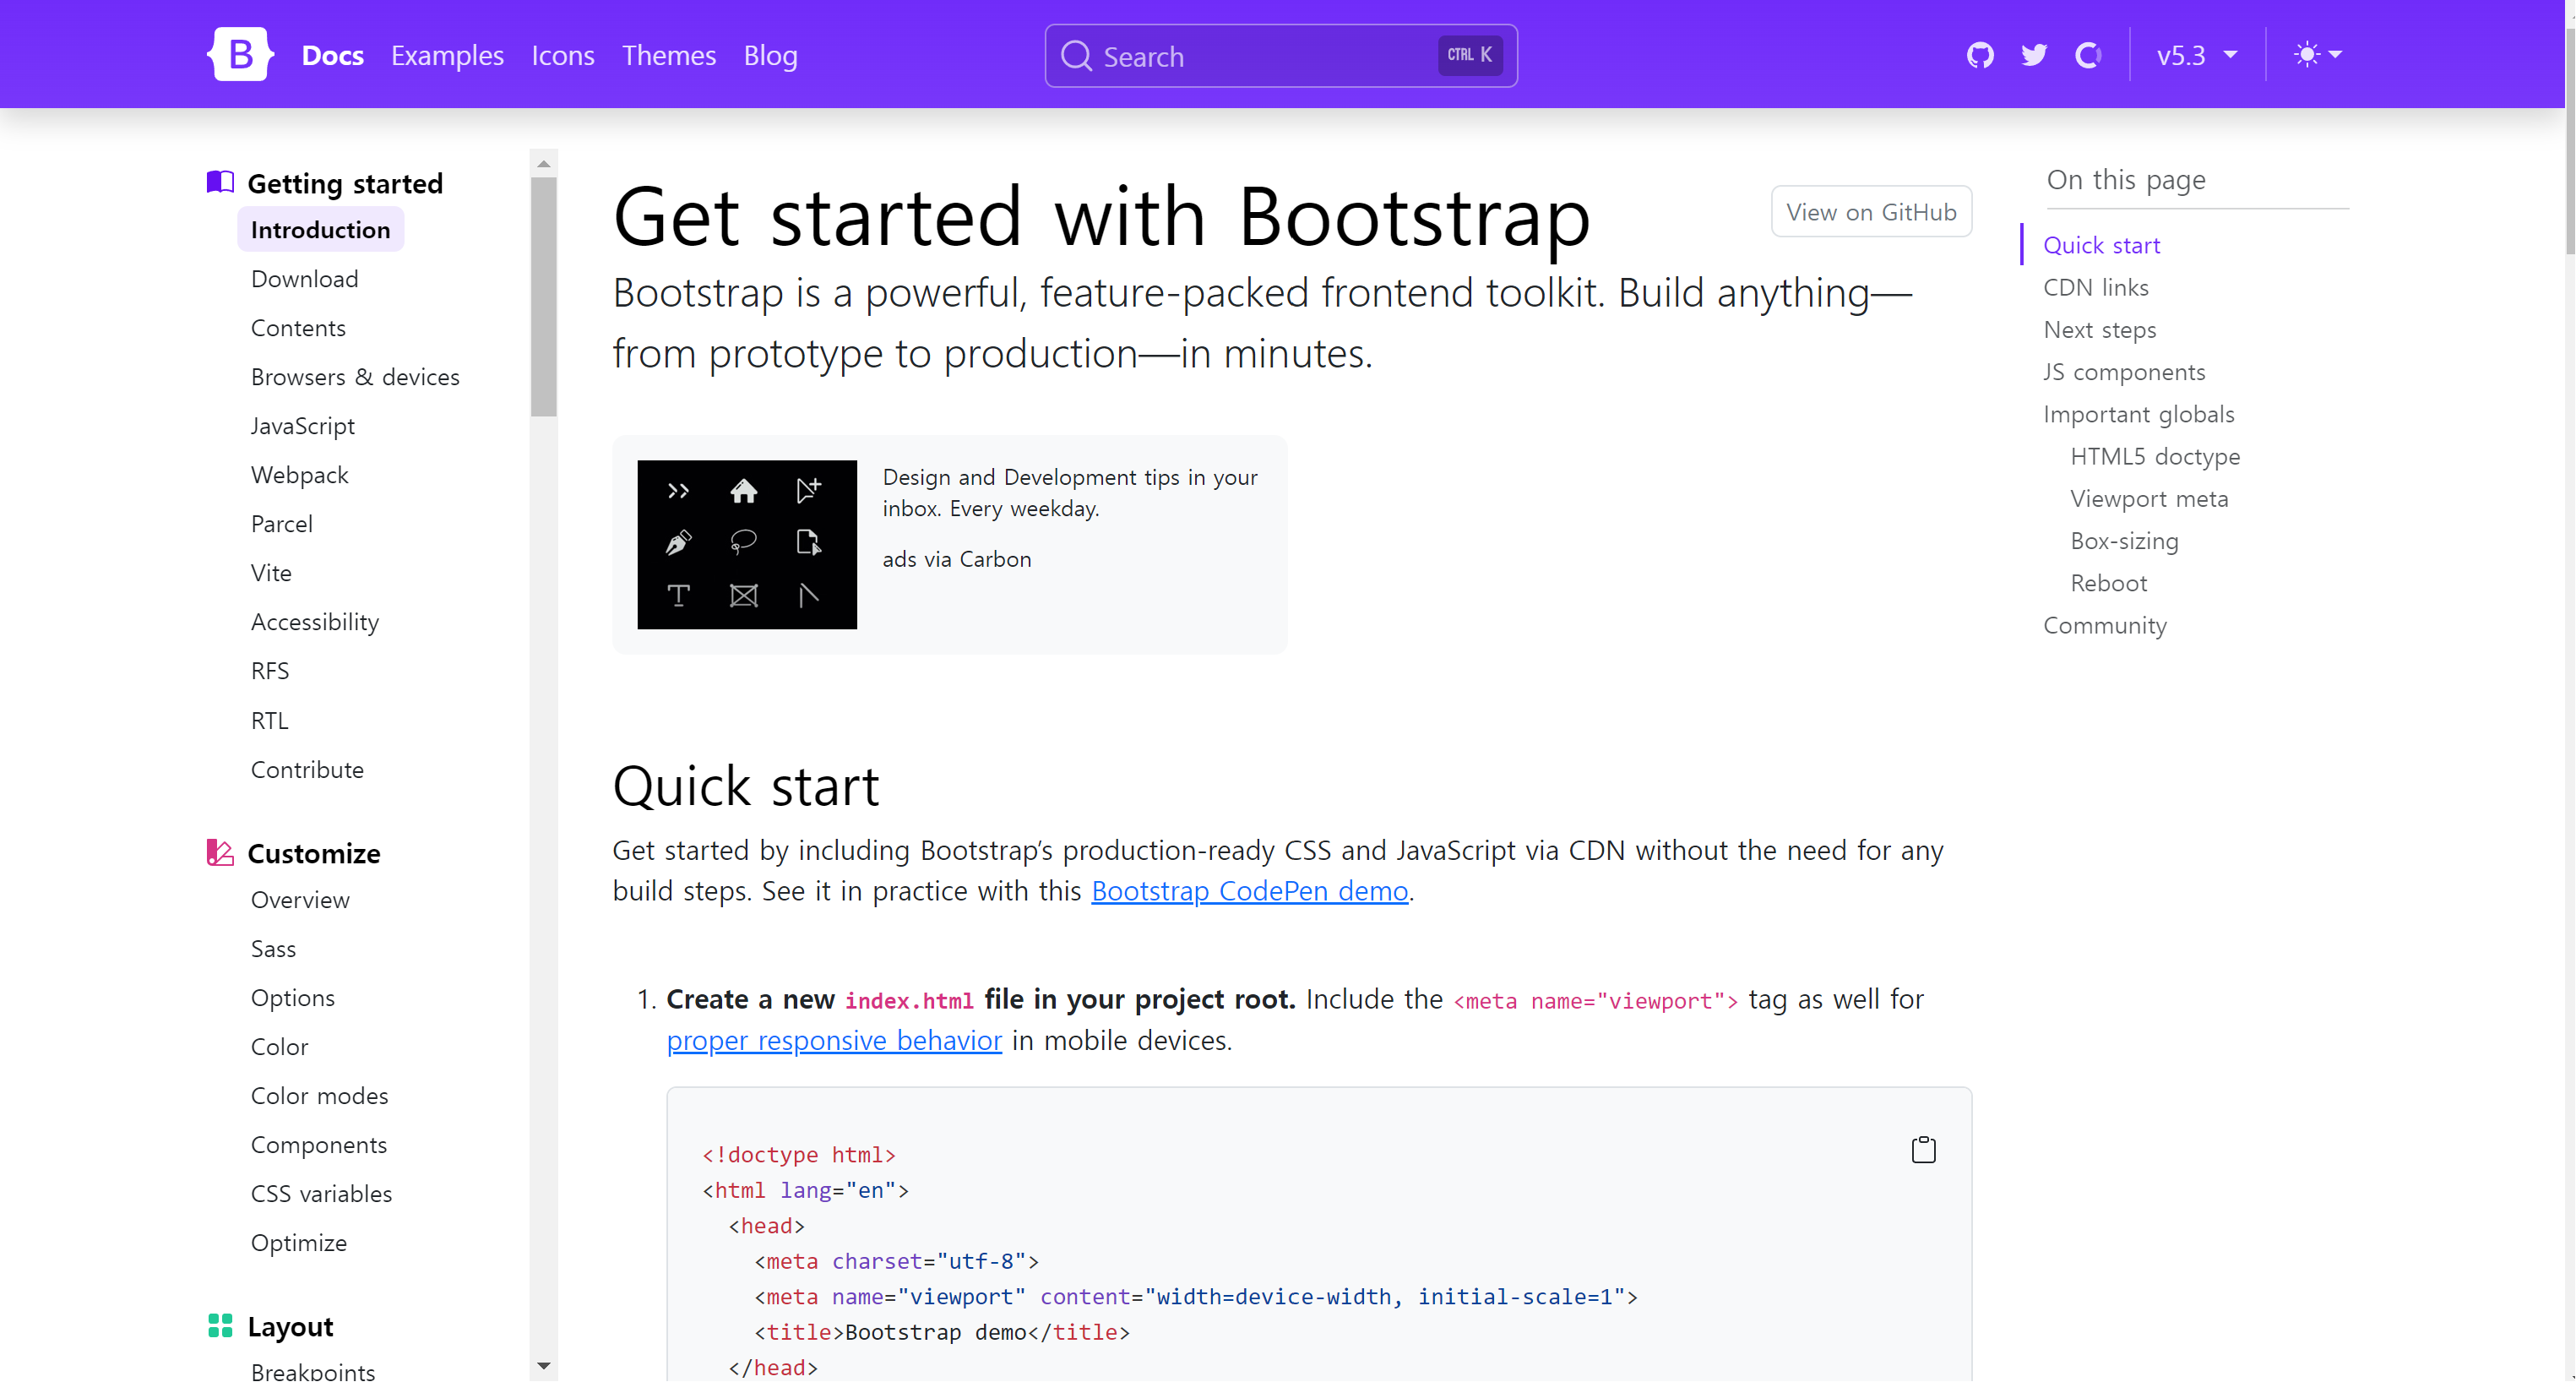The height and width of the screenshot is (1382, 2576).
Task: Open Color in the sidebar
Action: click(x=279, y=1046)
